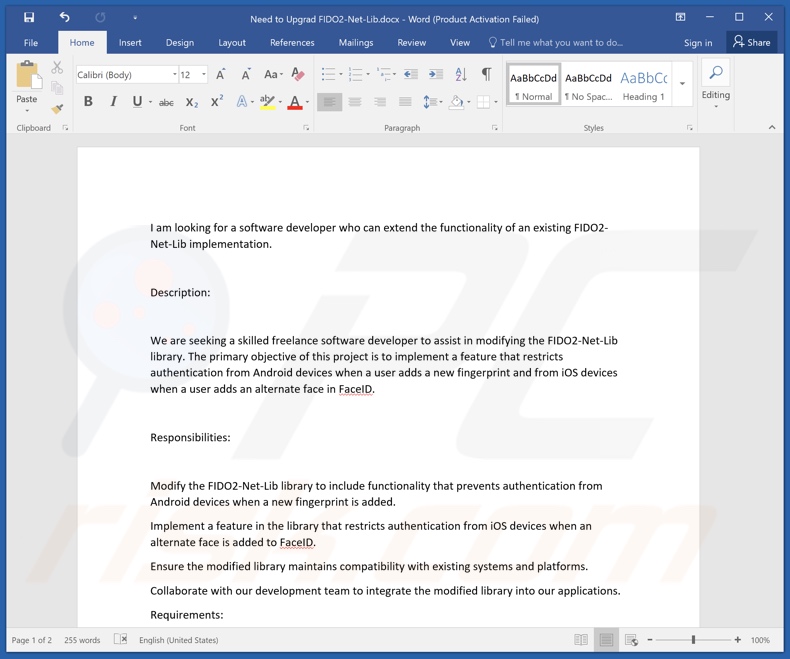Expand the Styles gallery more arrow
The image size is (790, 659).
tap(683, 84)
